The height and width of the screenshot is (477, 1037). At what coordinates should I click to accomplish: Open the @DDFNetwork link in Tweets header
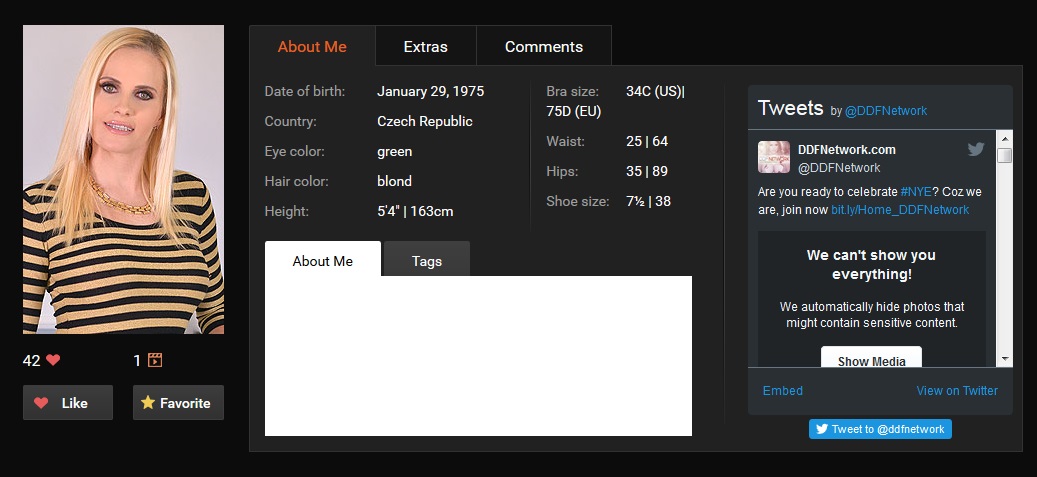point(886,111)
